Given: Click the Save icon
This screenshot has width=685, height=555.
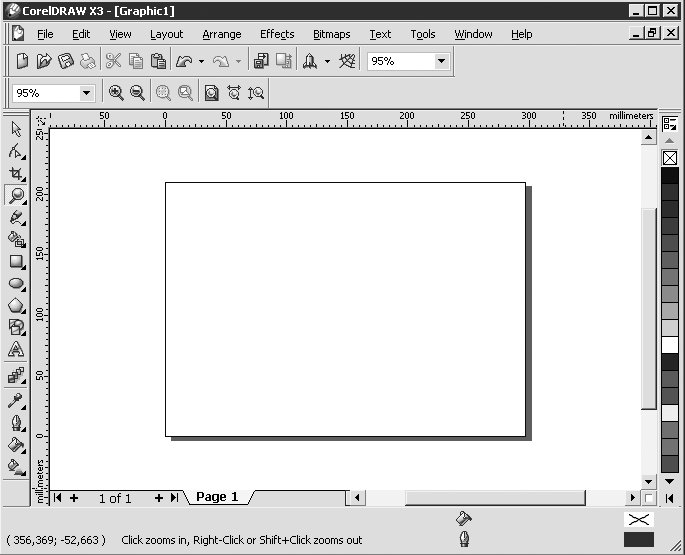Looking at the screenshot, I should pos(66,61).
